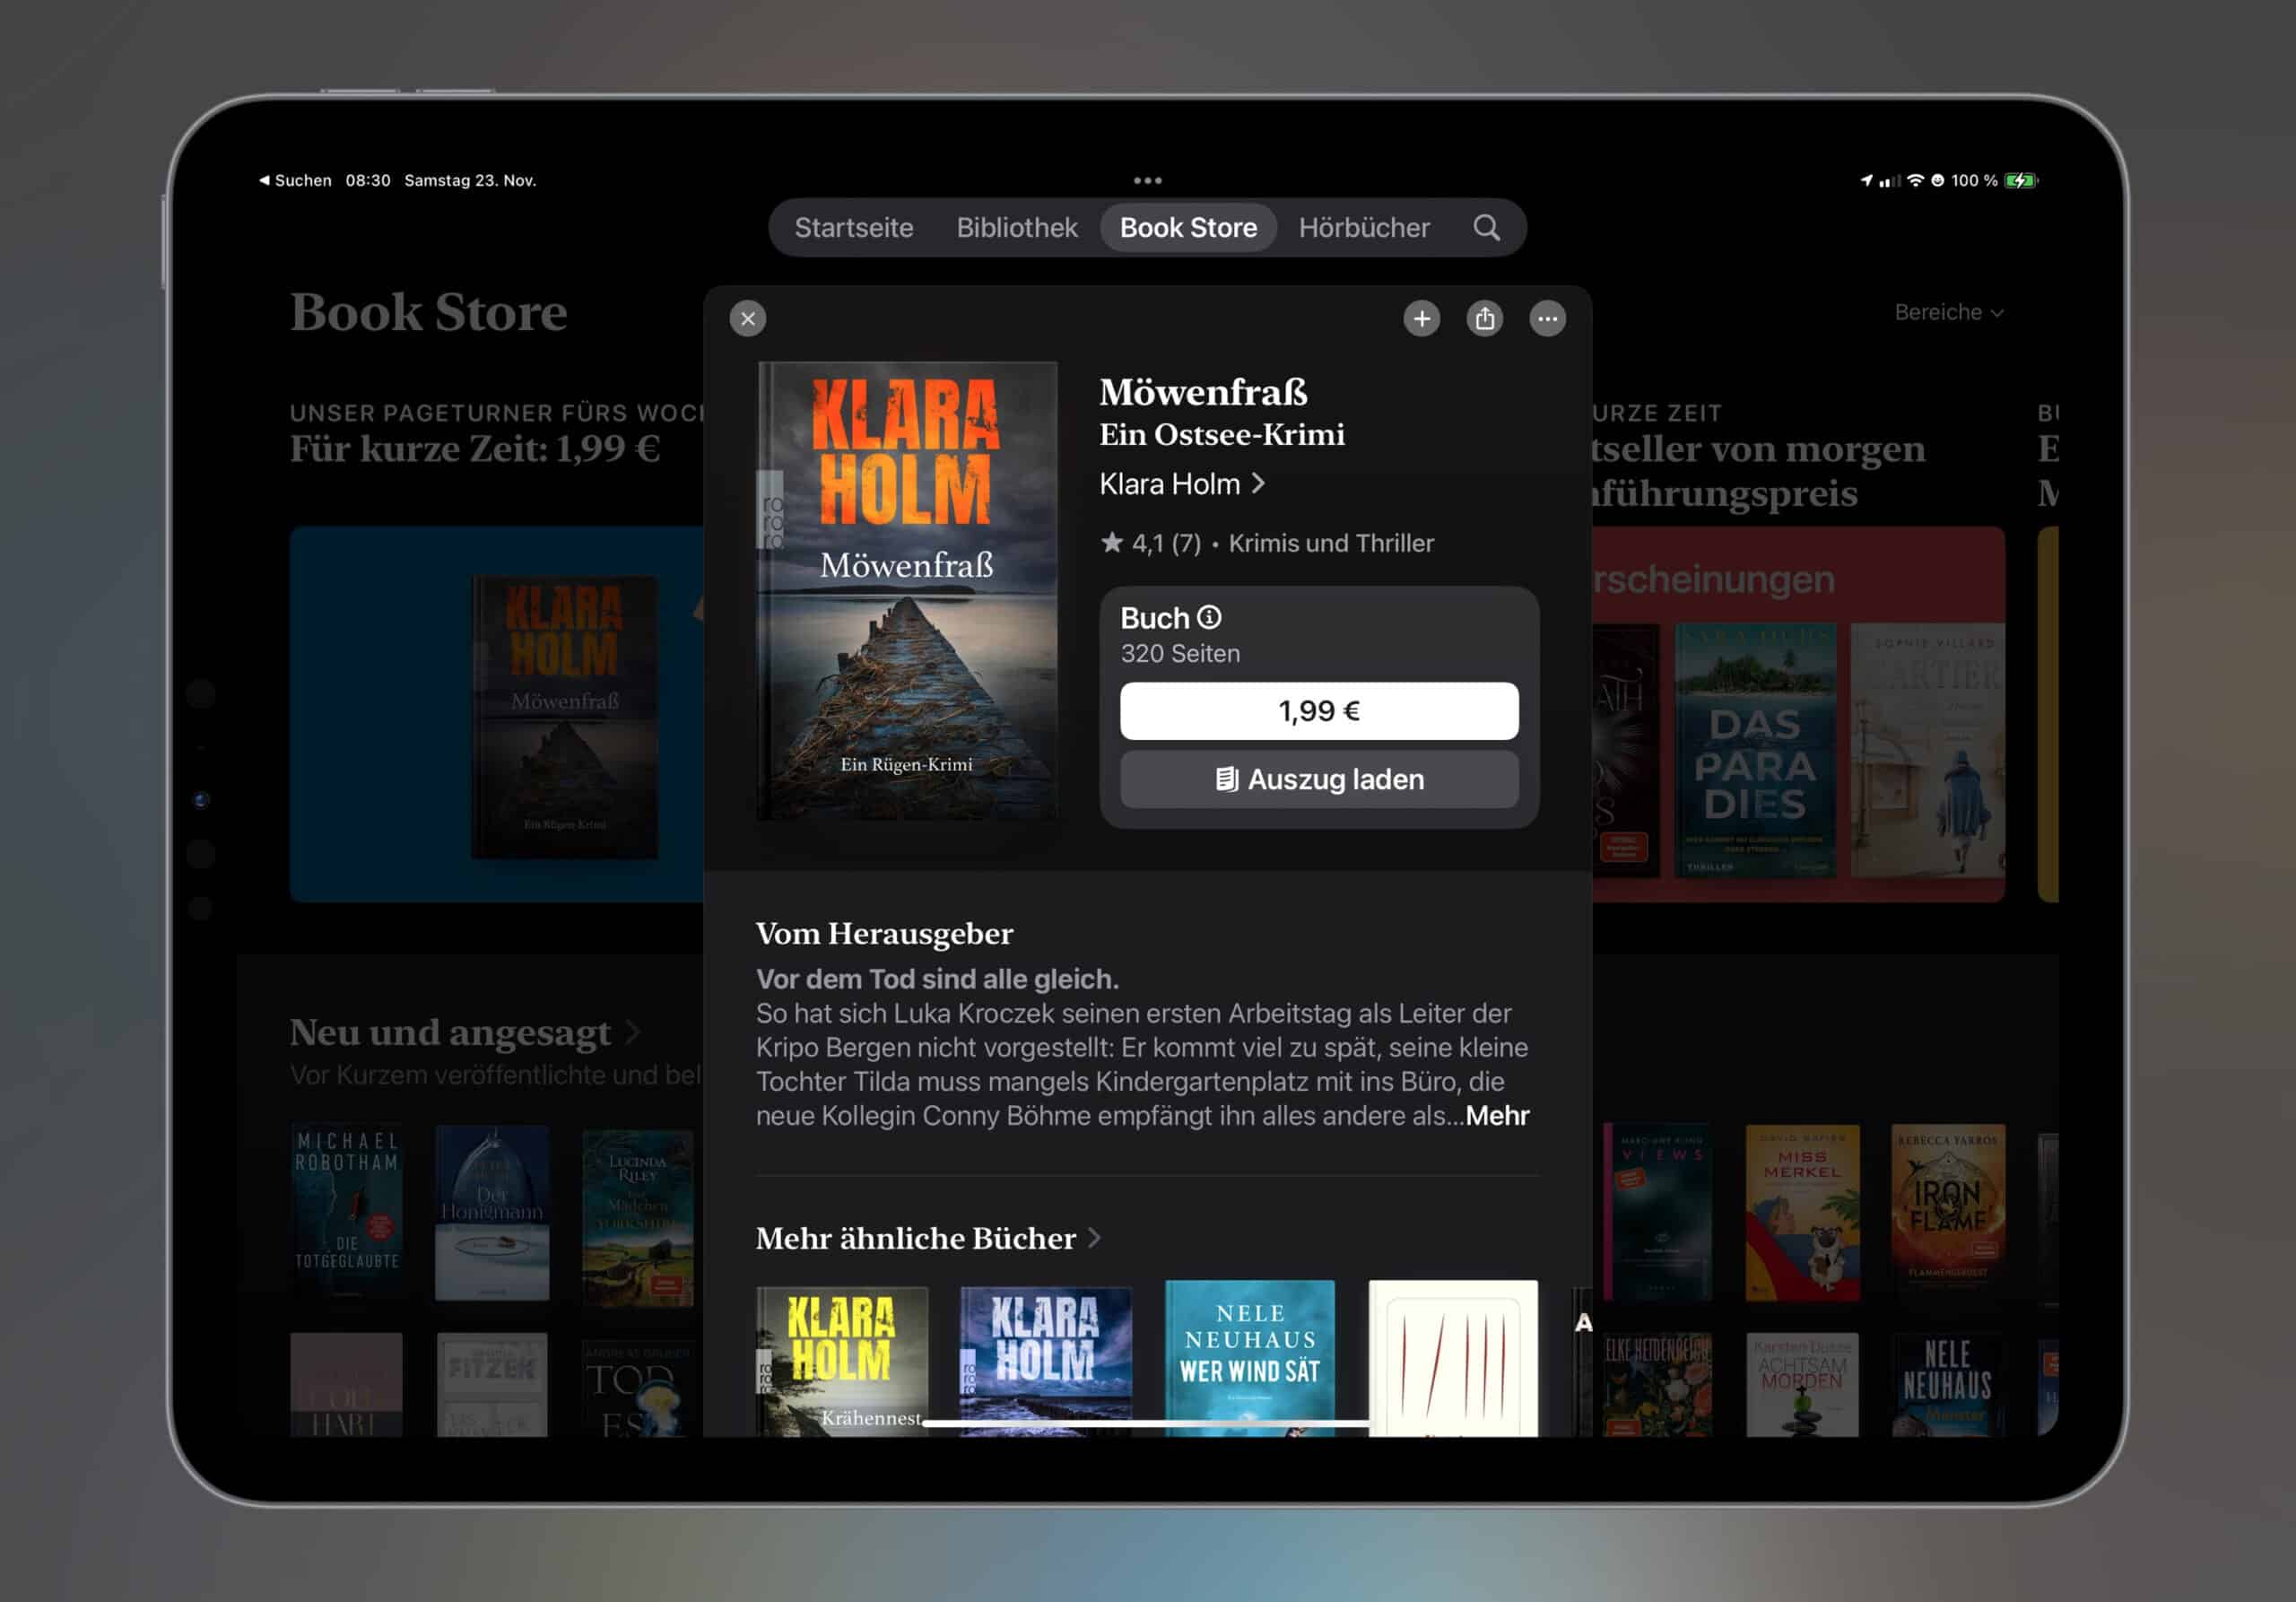
Task: Open Möwenfraß cover in the background banner
Action: pos(565,716)
